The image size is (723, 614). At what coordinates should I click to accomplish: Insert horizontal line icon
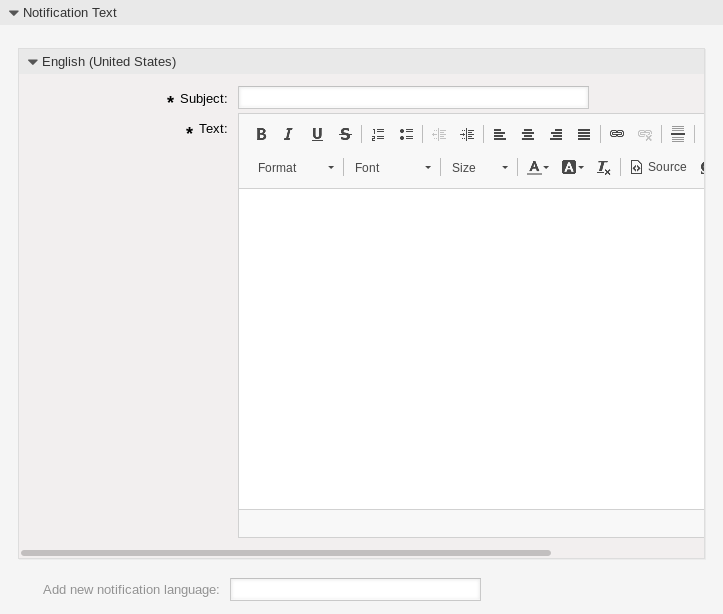point(678,134)
